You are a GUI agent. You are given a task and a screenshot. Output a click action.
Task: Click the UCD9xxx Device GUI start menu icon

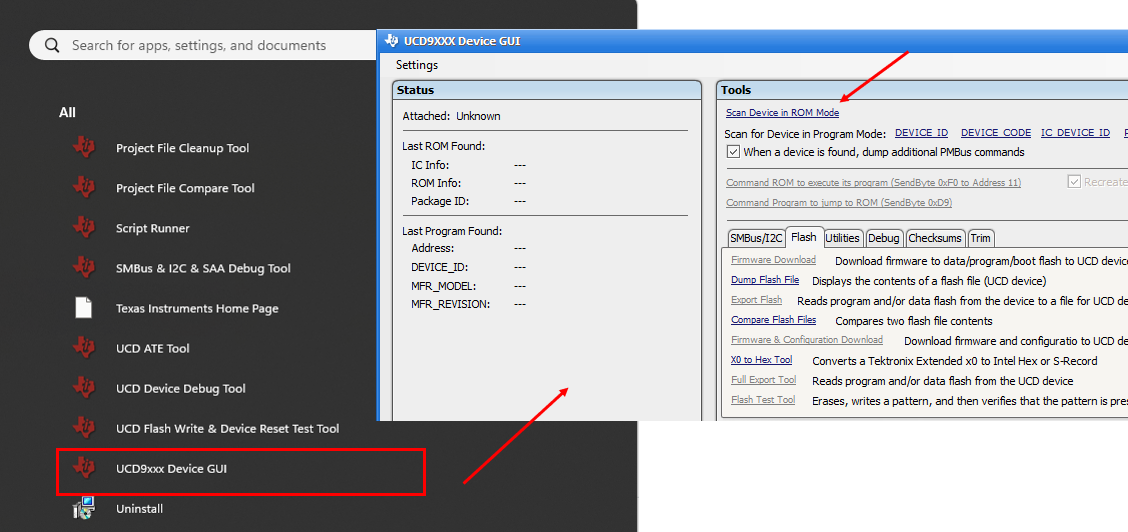pyautogui.click(x=84, y=469)
